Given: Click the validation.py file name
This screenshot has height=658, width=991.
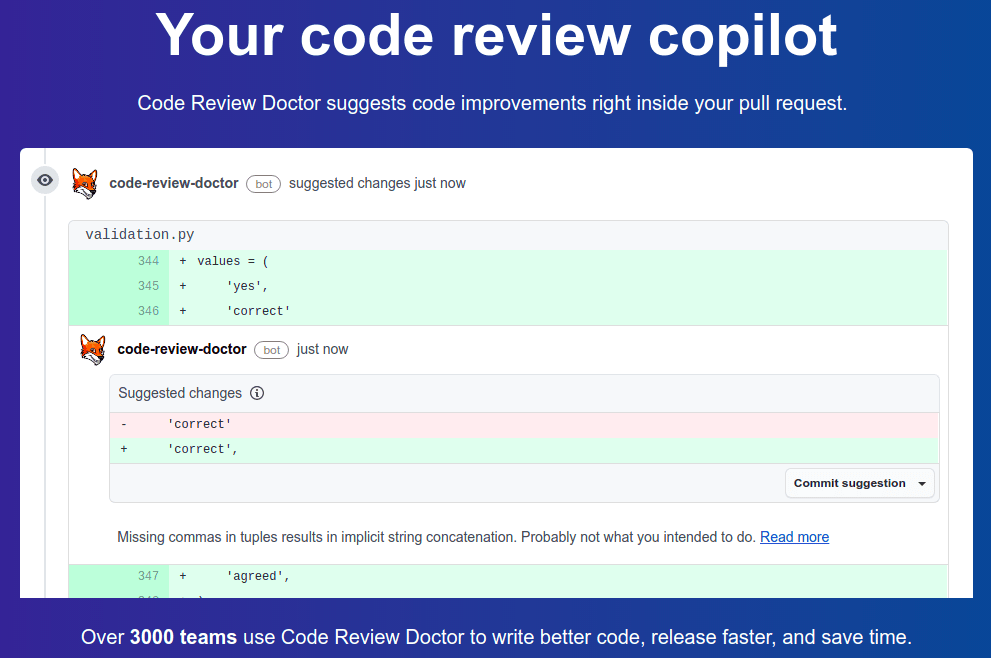Looking at the screenshot, I should (x=140, y=235).
